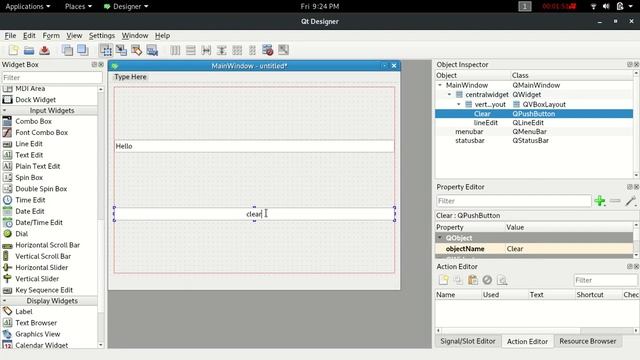Click the Hello line edit on the form
The height and width of the screenshot is (360, 640).
click(x=254, y=146)
